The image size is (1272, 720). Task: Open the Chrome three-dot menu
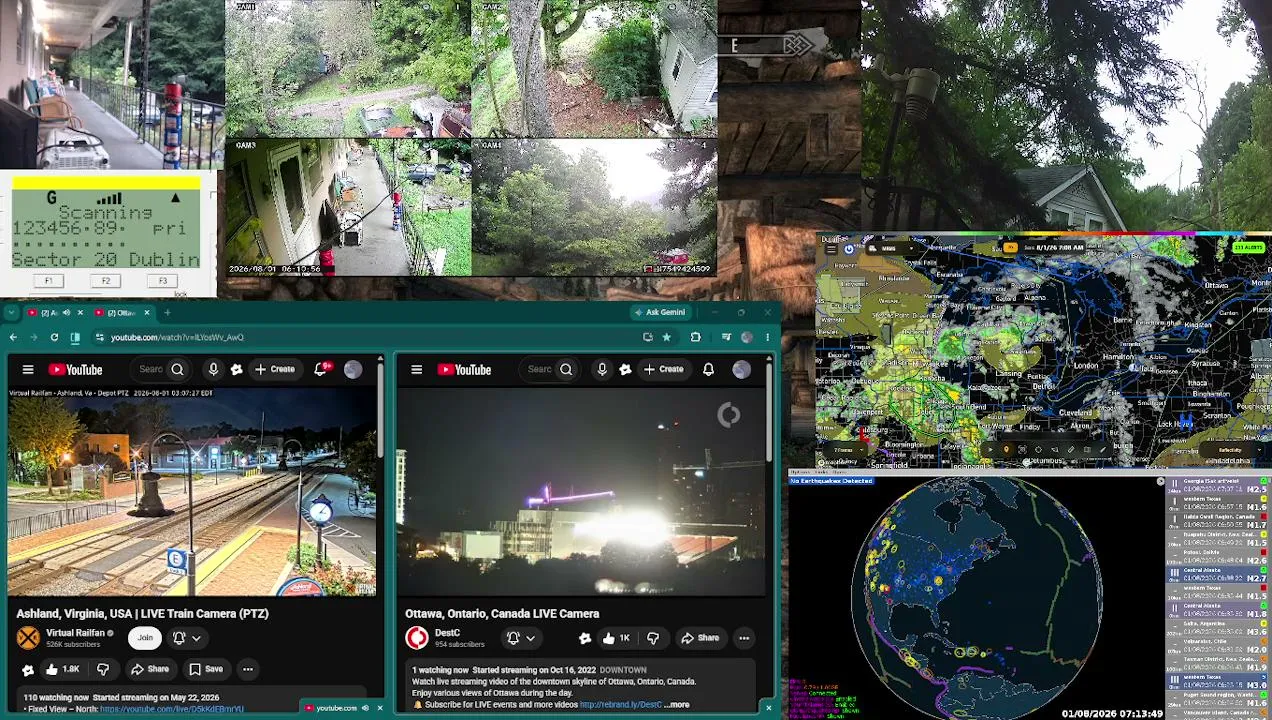click(768, 338)
